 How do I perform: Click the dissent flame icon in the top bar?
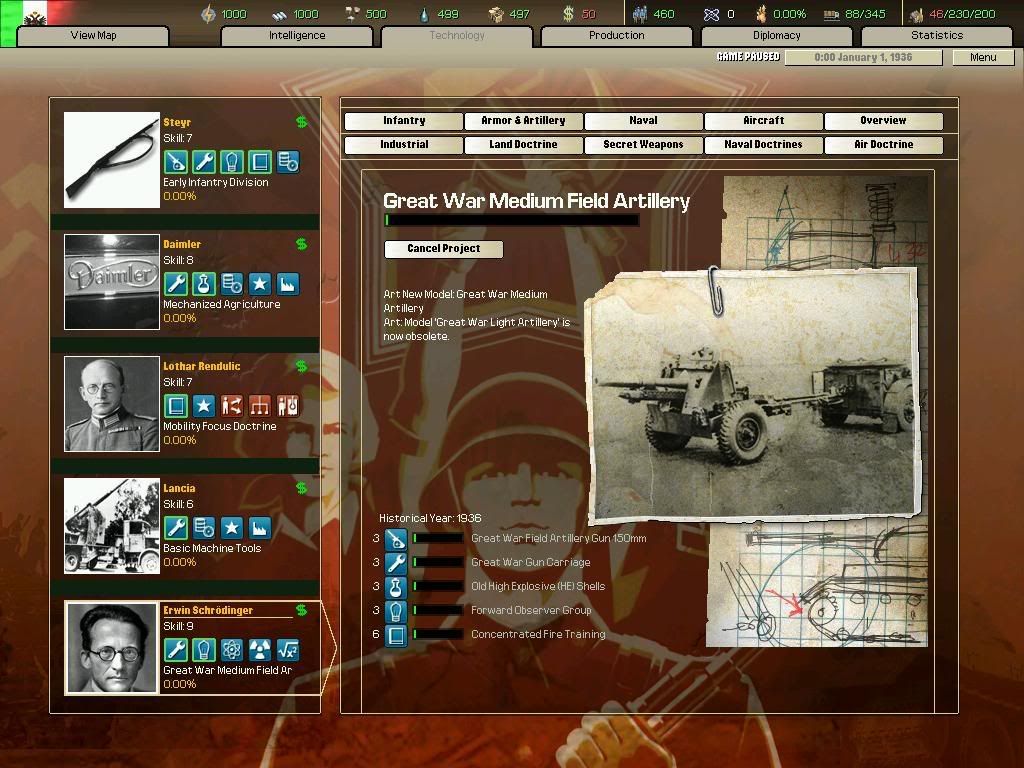click(x=761, y=14)
